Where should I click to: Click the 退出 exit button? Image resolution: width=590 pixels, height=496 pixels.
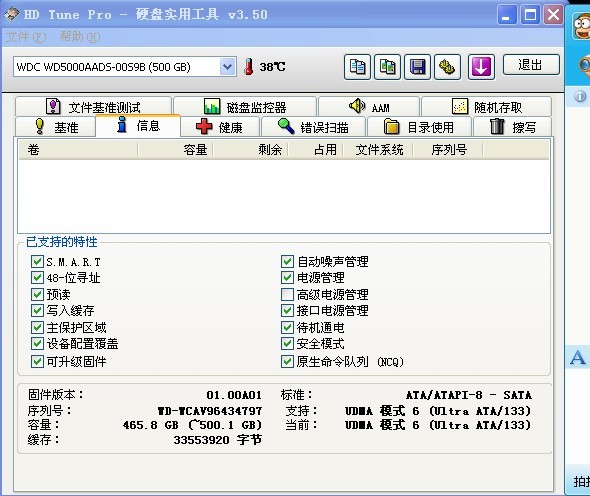(531, 65)
